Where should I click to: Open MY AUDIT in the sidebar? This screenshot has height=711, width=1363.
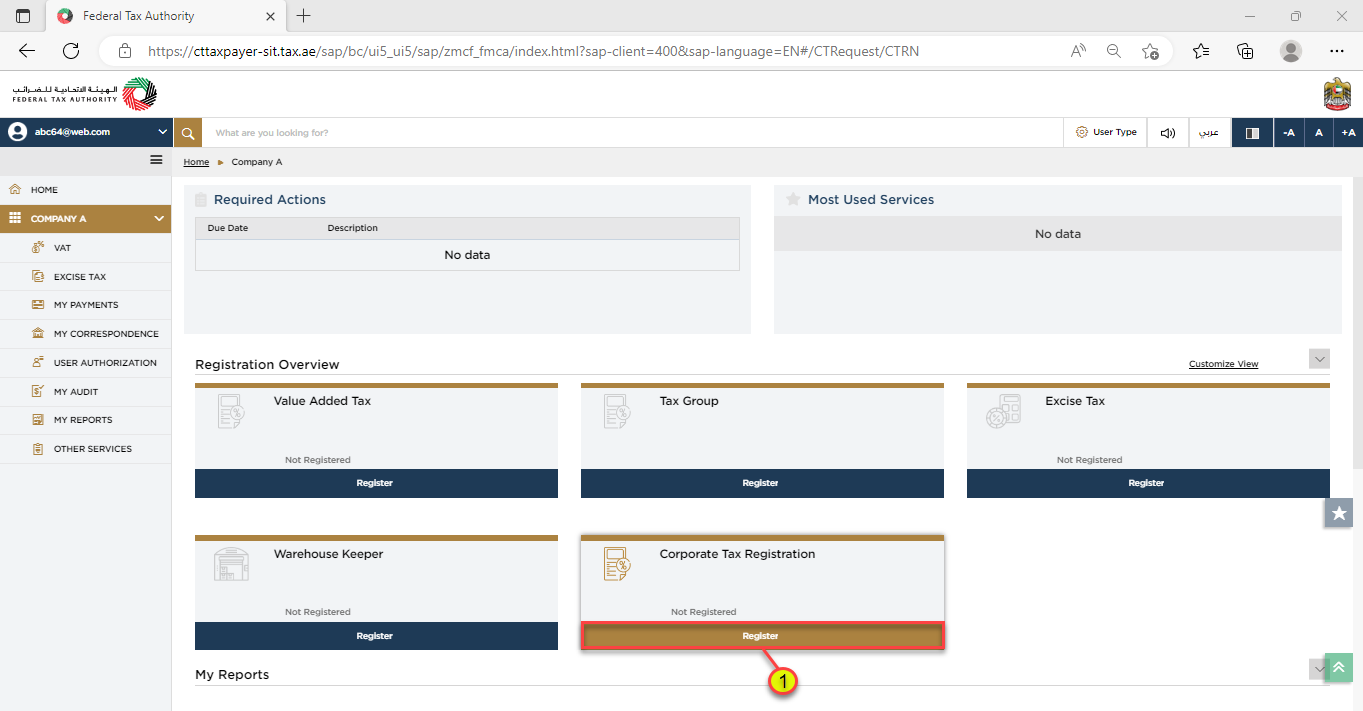85,391
